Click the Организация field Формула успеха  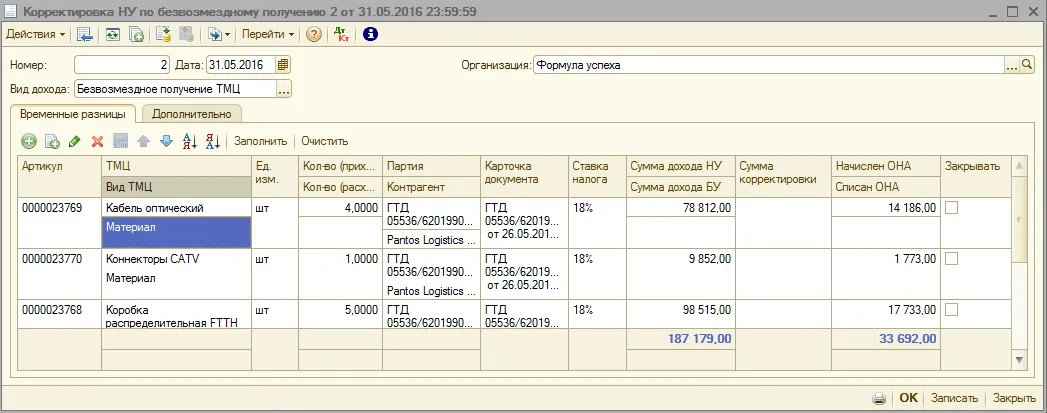pyautogui.click(x=769, y=65)
